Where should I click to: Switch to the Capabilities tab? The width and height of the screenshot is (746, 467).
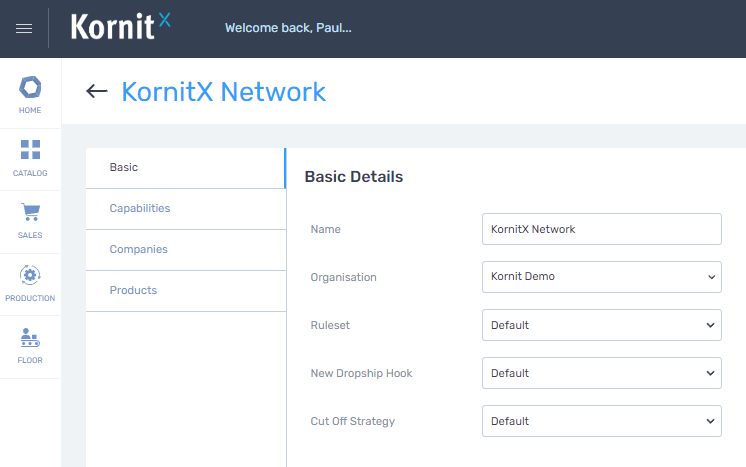[x=186, y=209]
